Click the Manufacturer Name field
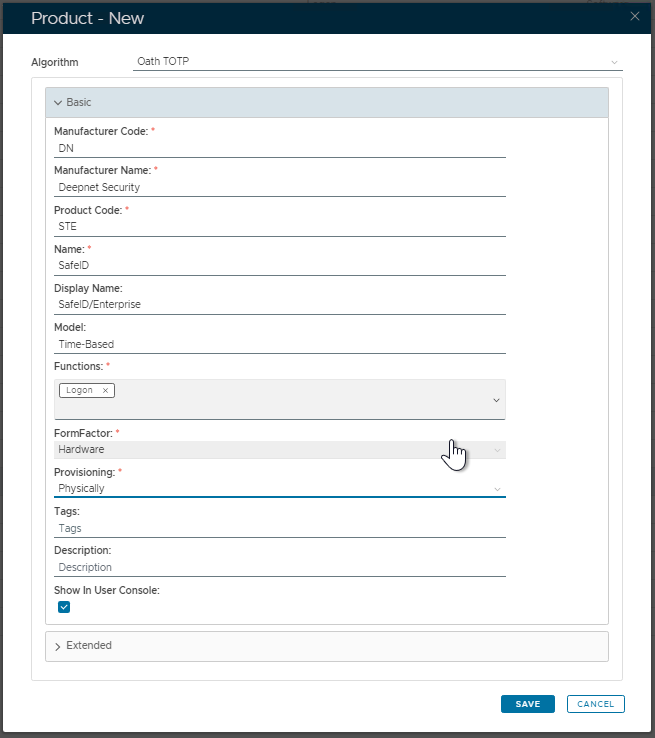The width and height of the screenshot is (655, 738). point(280,187)
